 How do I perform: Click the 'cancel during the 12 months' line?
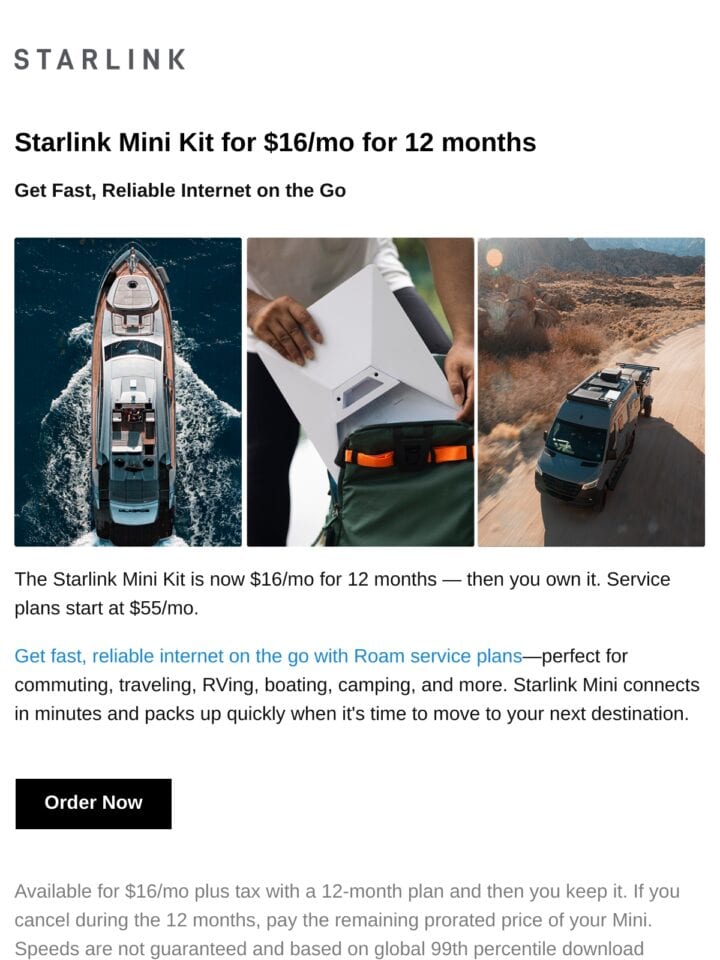click(334, 920)
